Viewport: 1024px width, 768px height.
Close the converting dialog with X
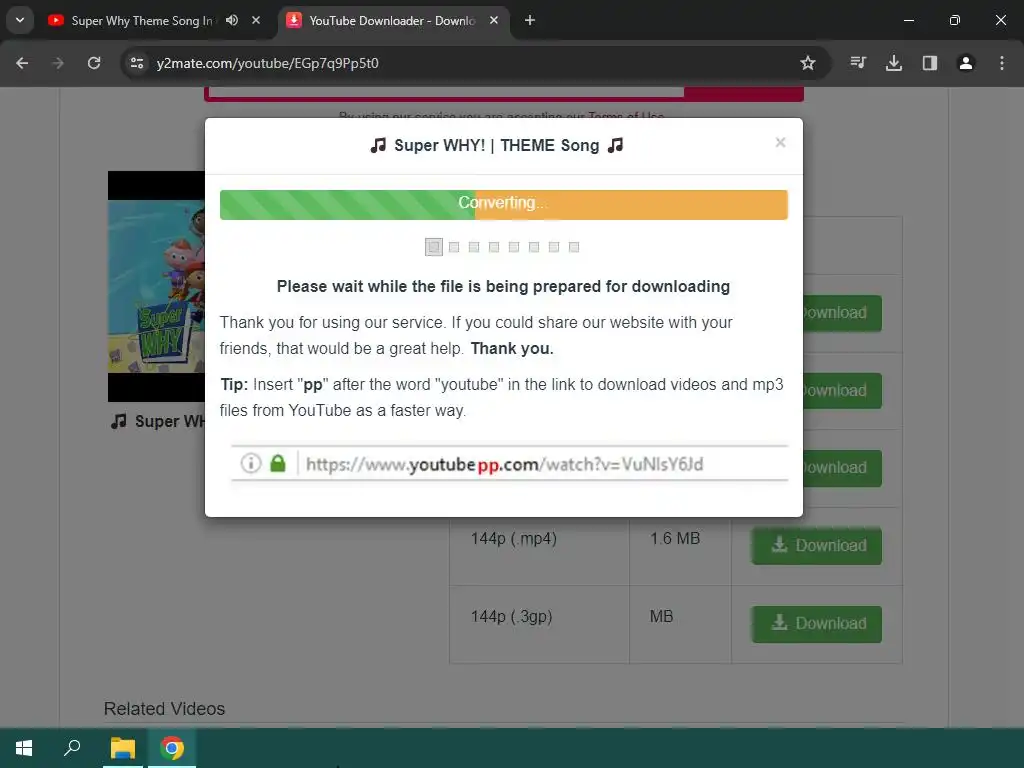point(780,142)
